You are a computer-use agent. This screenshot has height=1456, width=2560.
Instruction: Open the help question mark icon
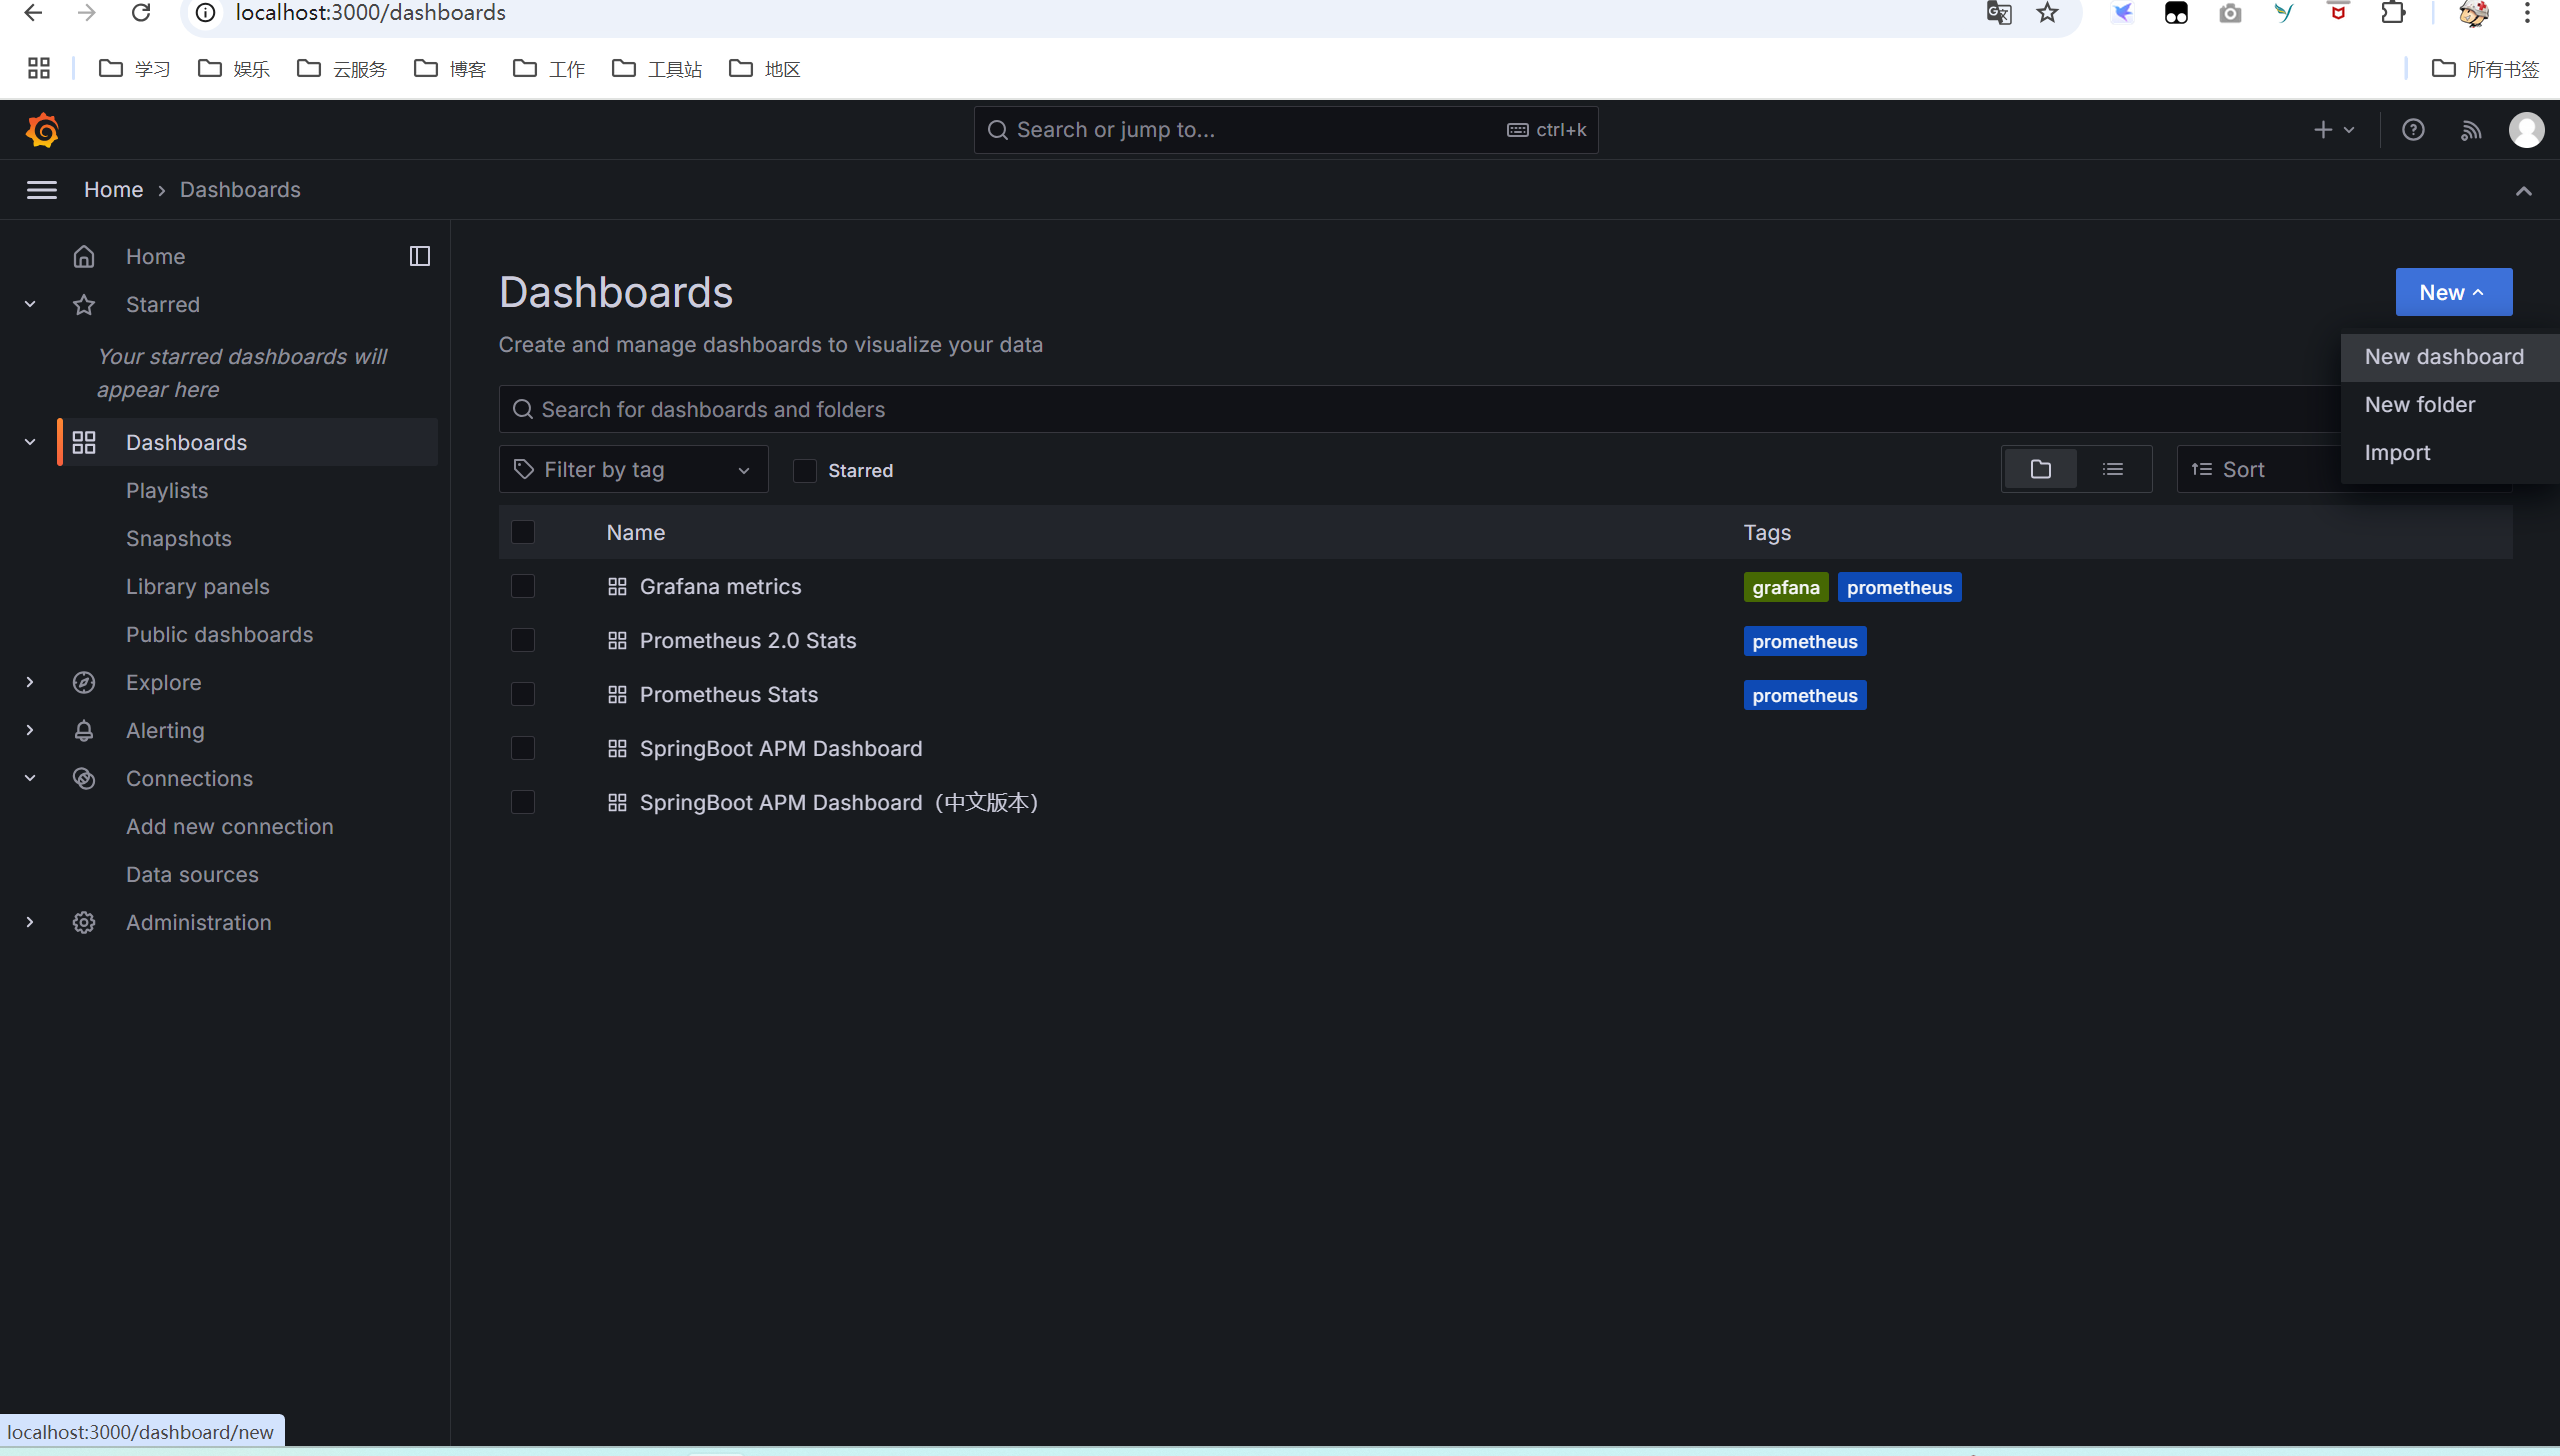point(2413,130)
